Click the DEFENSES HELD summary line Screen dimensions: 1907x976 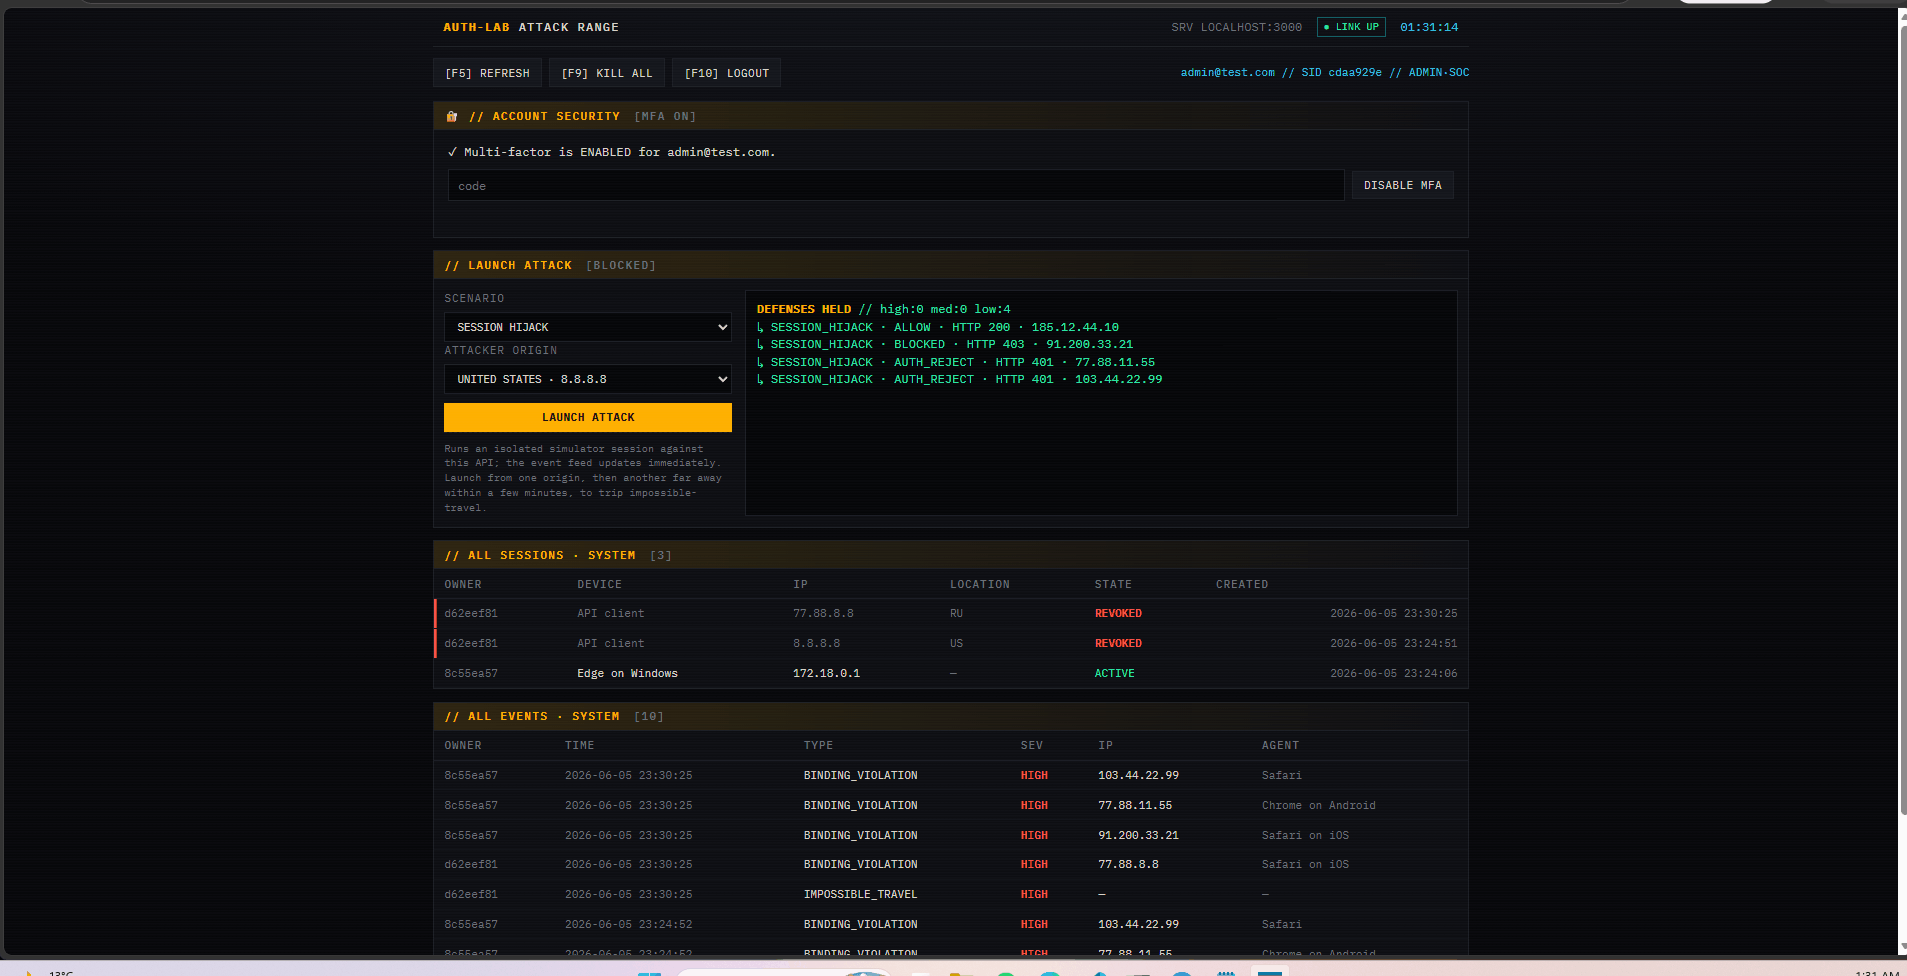point(883,309)
